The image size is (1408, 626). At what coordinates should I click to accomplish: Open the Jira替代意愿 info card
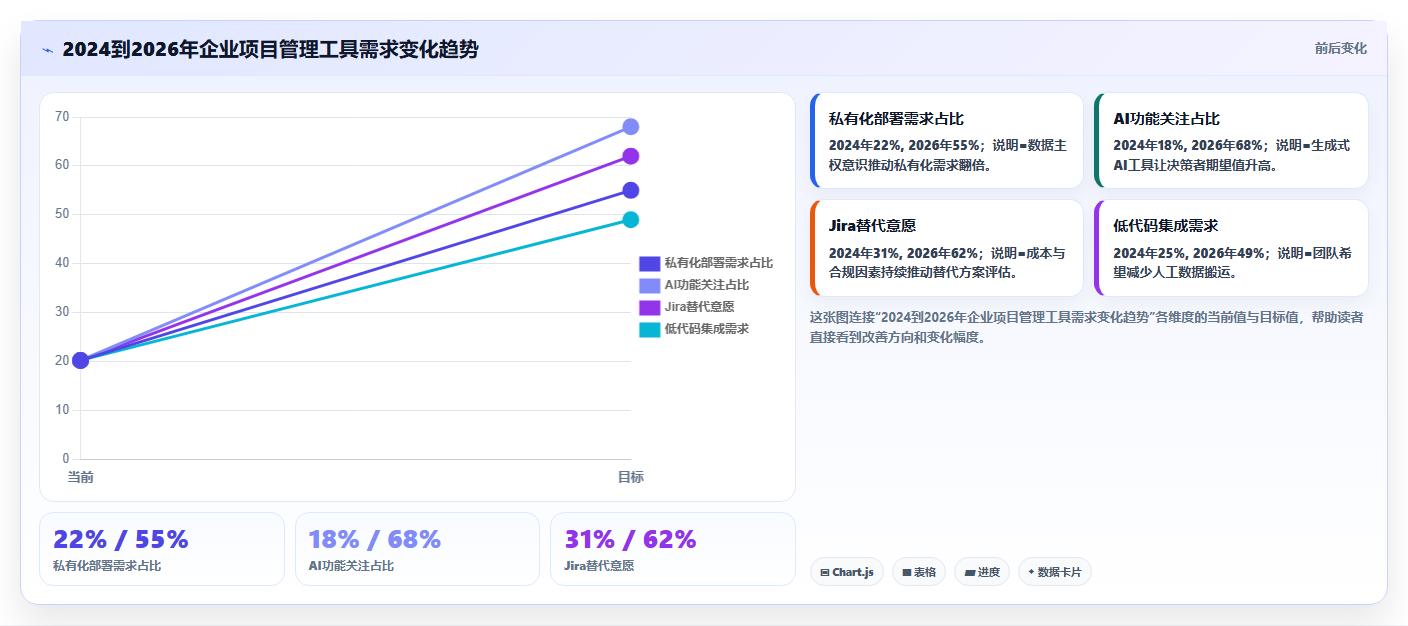tap(946, 248)
